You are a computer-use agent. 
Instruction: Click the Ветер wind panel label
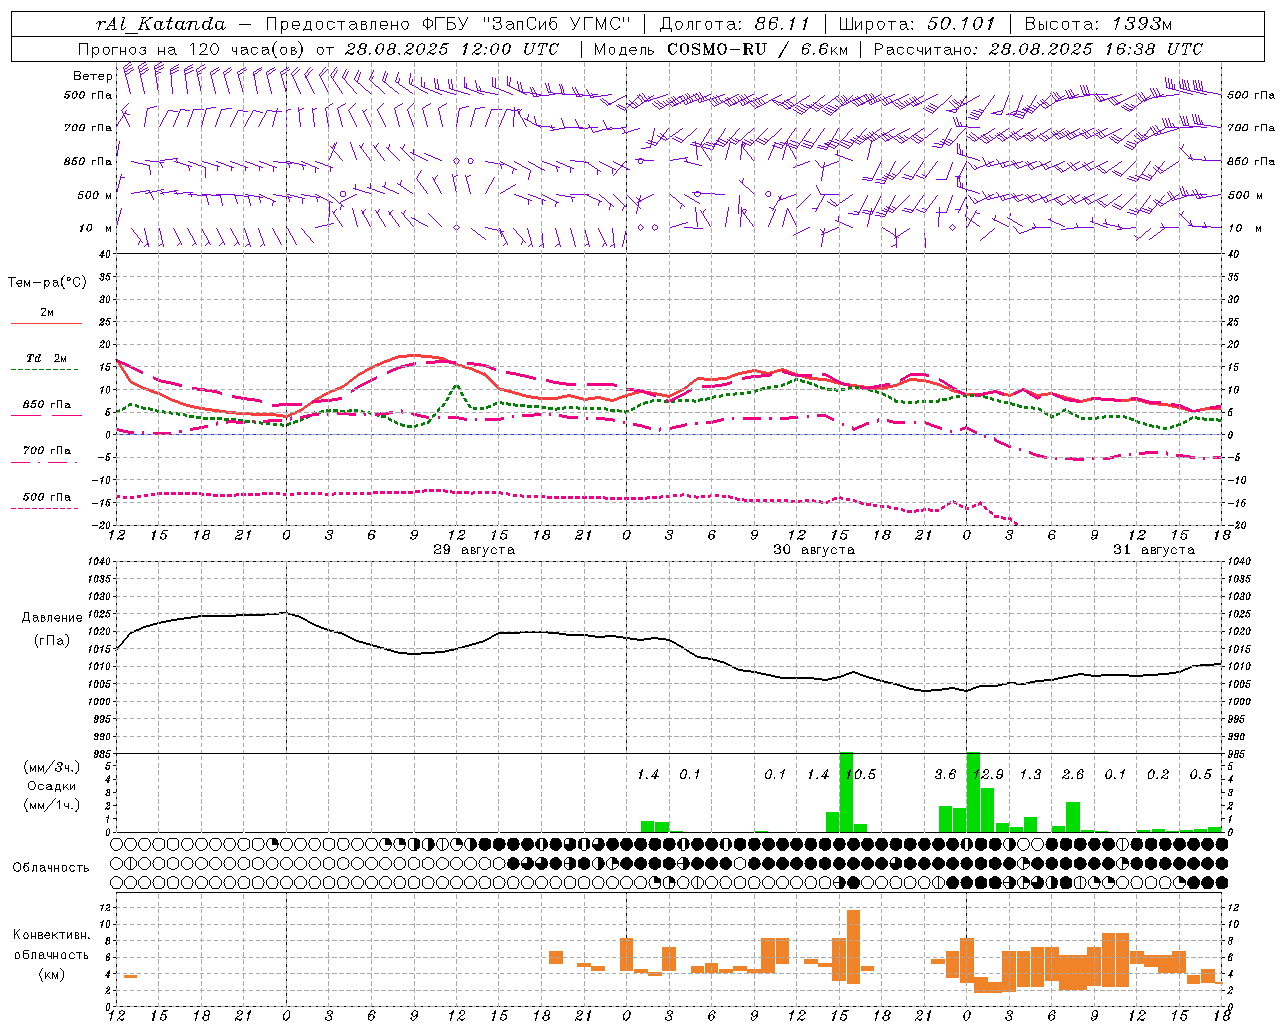pyautogui.click(x=92, y=76)
